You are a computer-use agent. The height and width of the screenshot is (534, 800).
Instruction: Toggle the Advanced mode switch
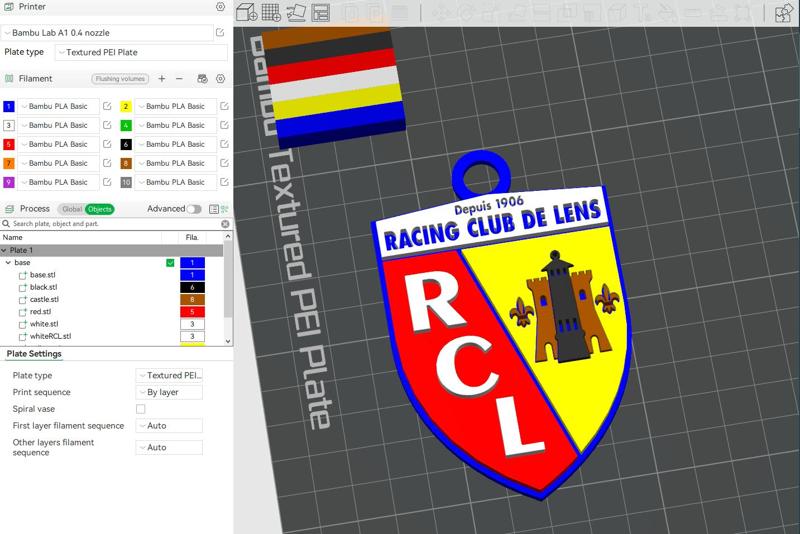tap(194, 209)
